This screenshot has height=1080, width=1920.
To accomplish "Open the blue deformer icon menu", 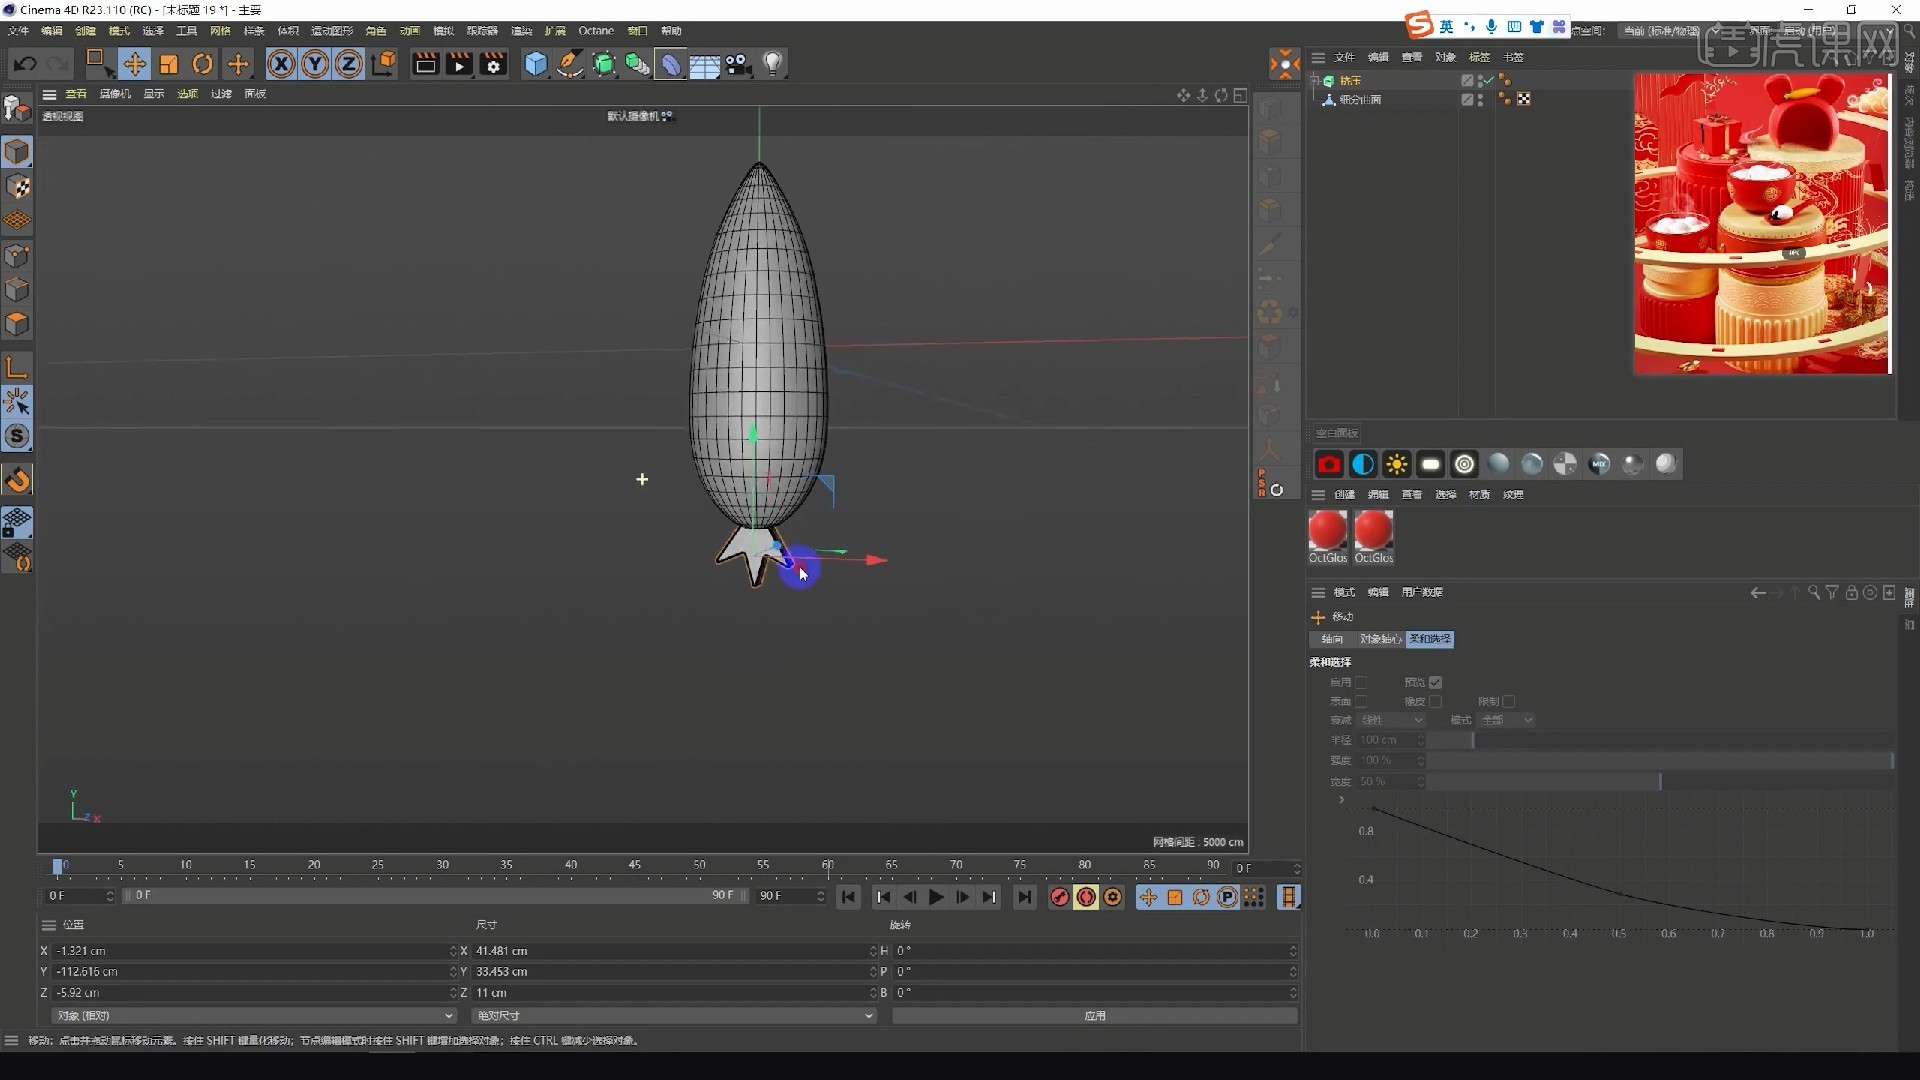I will [671, 64].
